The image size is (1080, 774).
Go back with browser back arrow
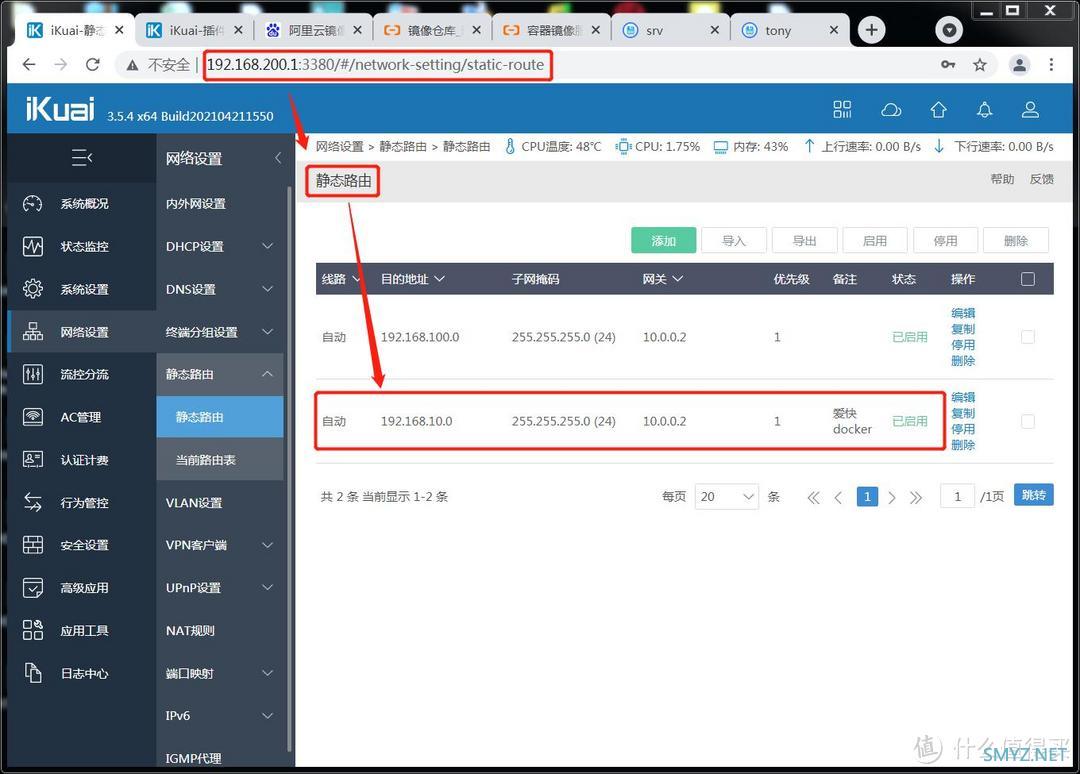pos(29,65)
